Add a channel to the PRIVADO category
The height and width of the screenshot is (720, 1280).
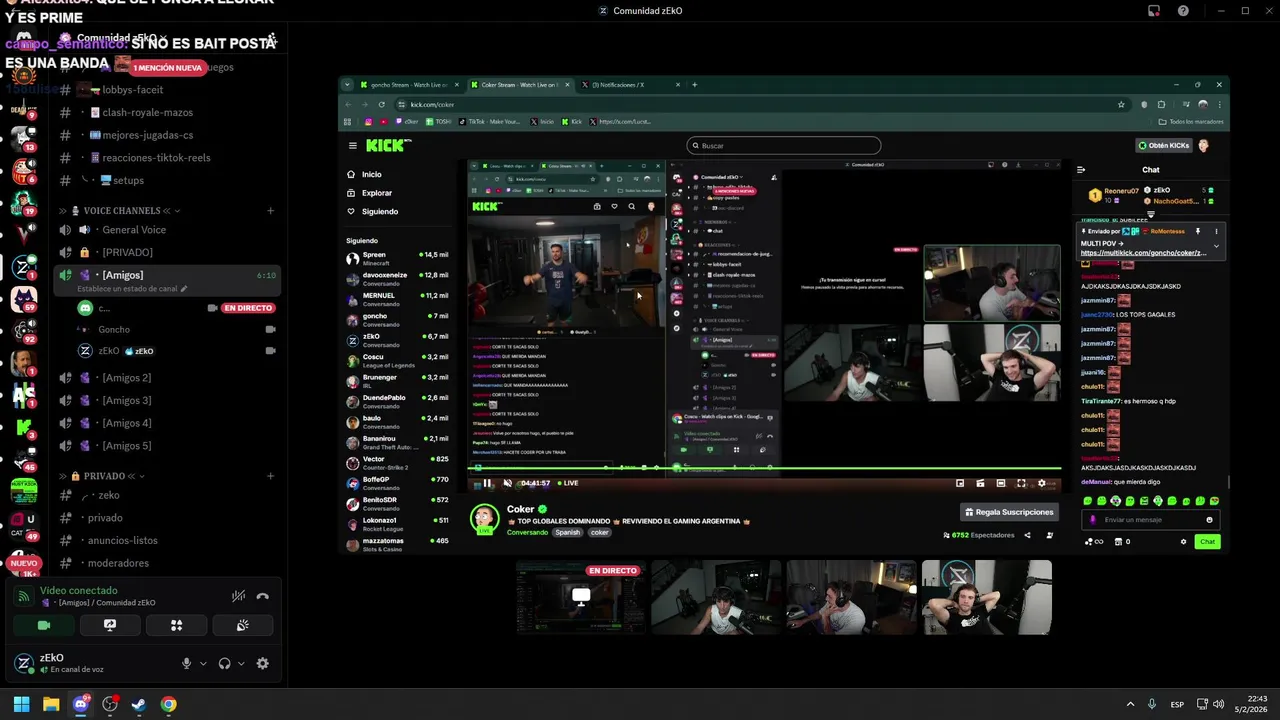click(270, 476)
